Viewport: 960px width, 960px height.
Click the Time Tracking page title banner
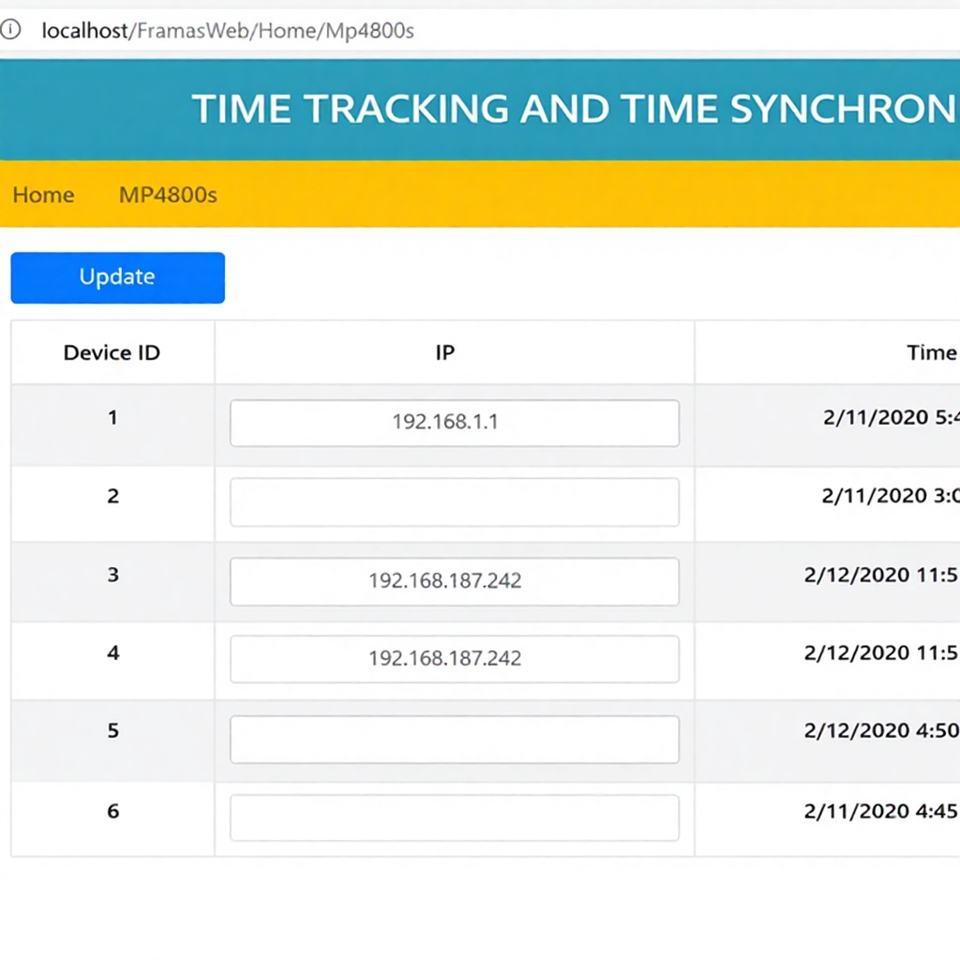pos(574,109)
